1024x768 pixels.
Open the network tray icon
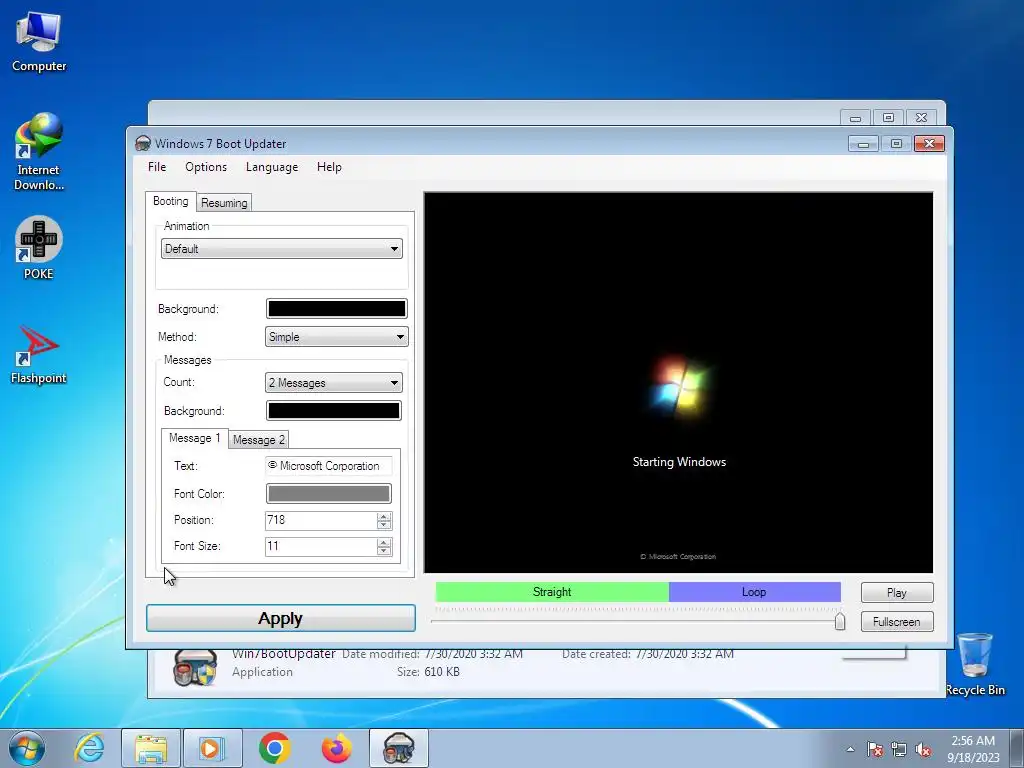tap(899, 749)
